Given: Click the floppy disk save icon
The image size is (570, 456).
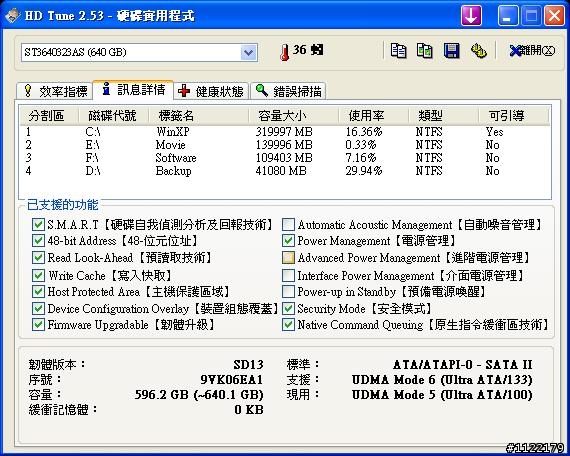Looking at the screenshot, I should (x=451, y=51).
